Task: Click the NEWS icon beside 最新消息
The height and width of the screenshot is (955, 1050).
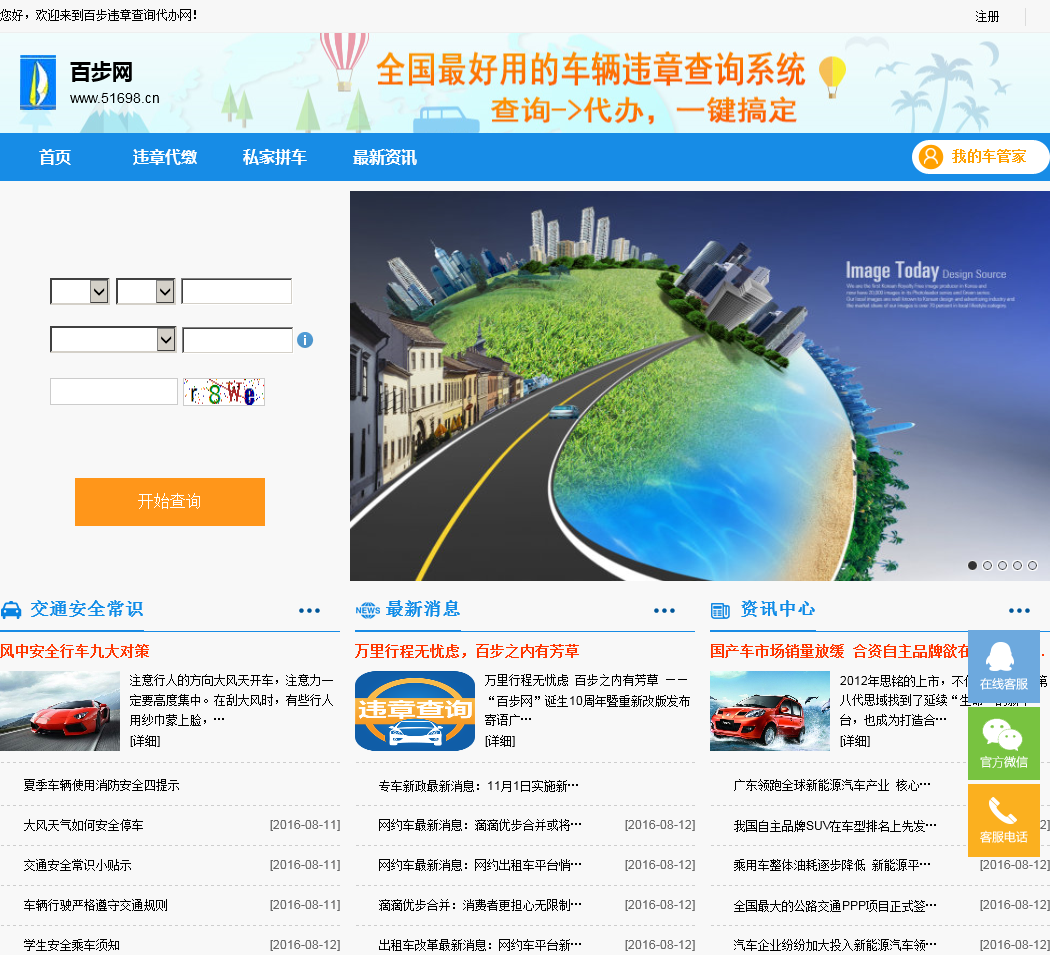Action: [x=368, y=610]
